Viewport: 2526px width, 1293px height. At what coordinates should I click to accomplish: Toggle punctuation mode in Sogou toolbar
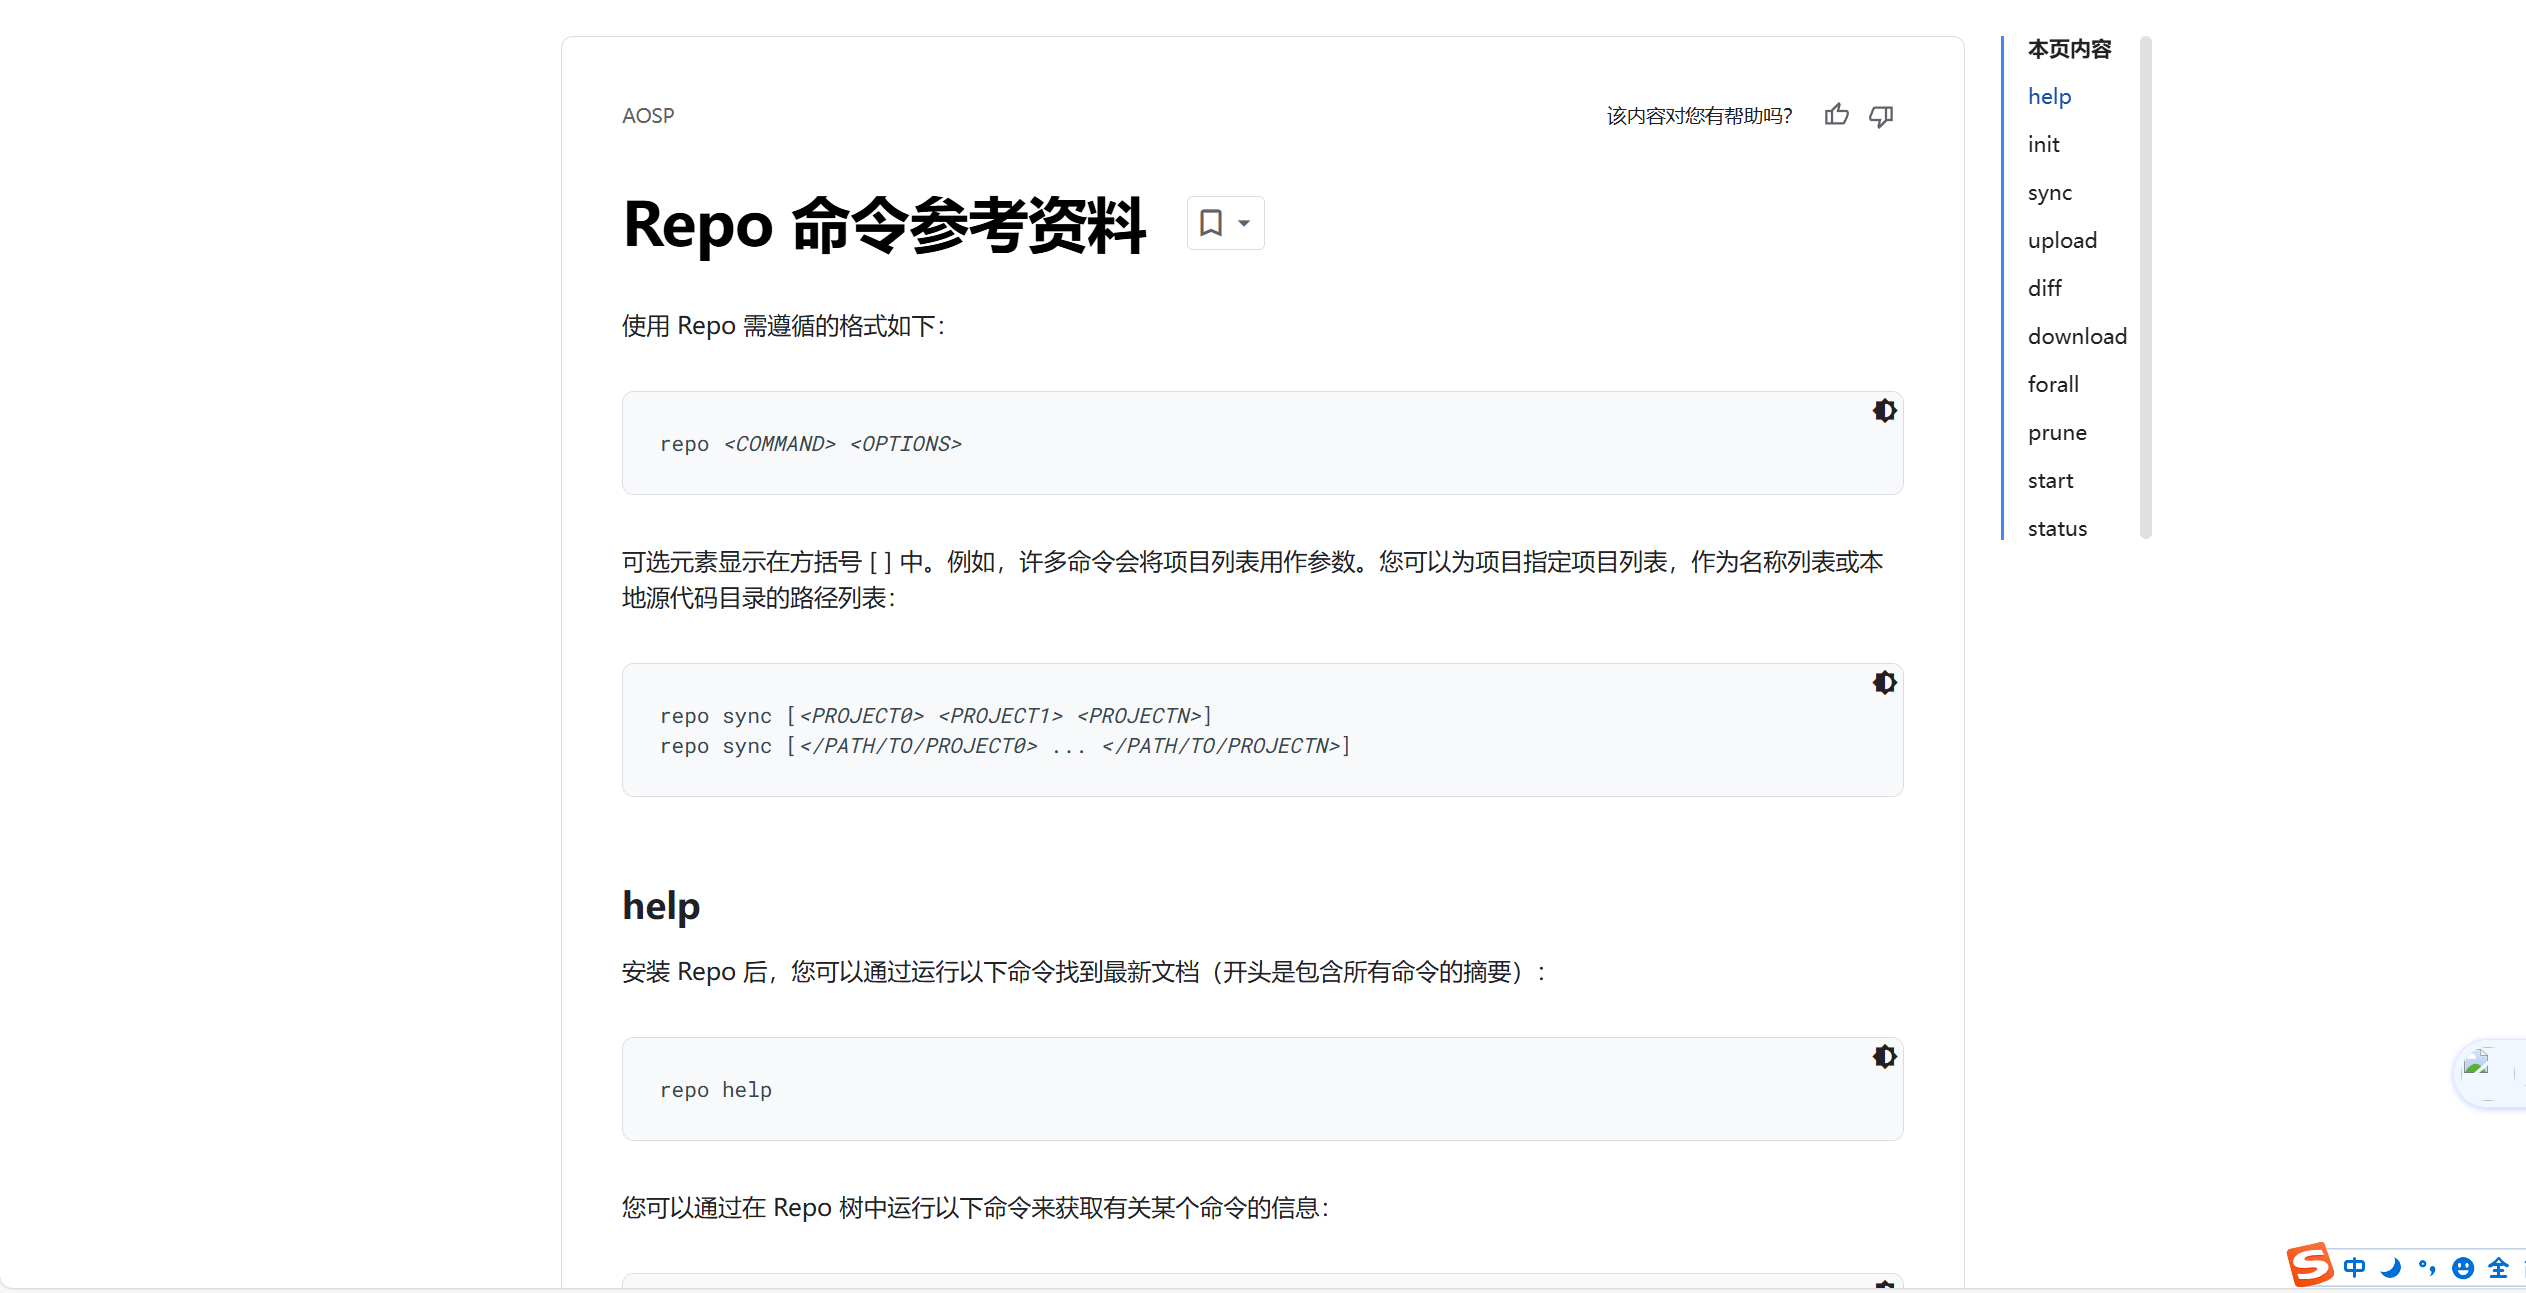[x=2426, y=1268]
